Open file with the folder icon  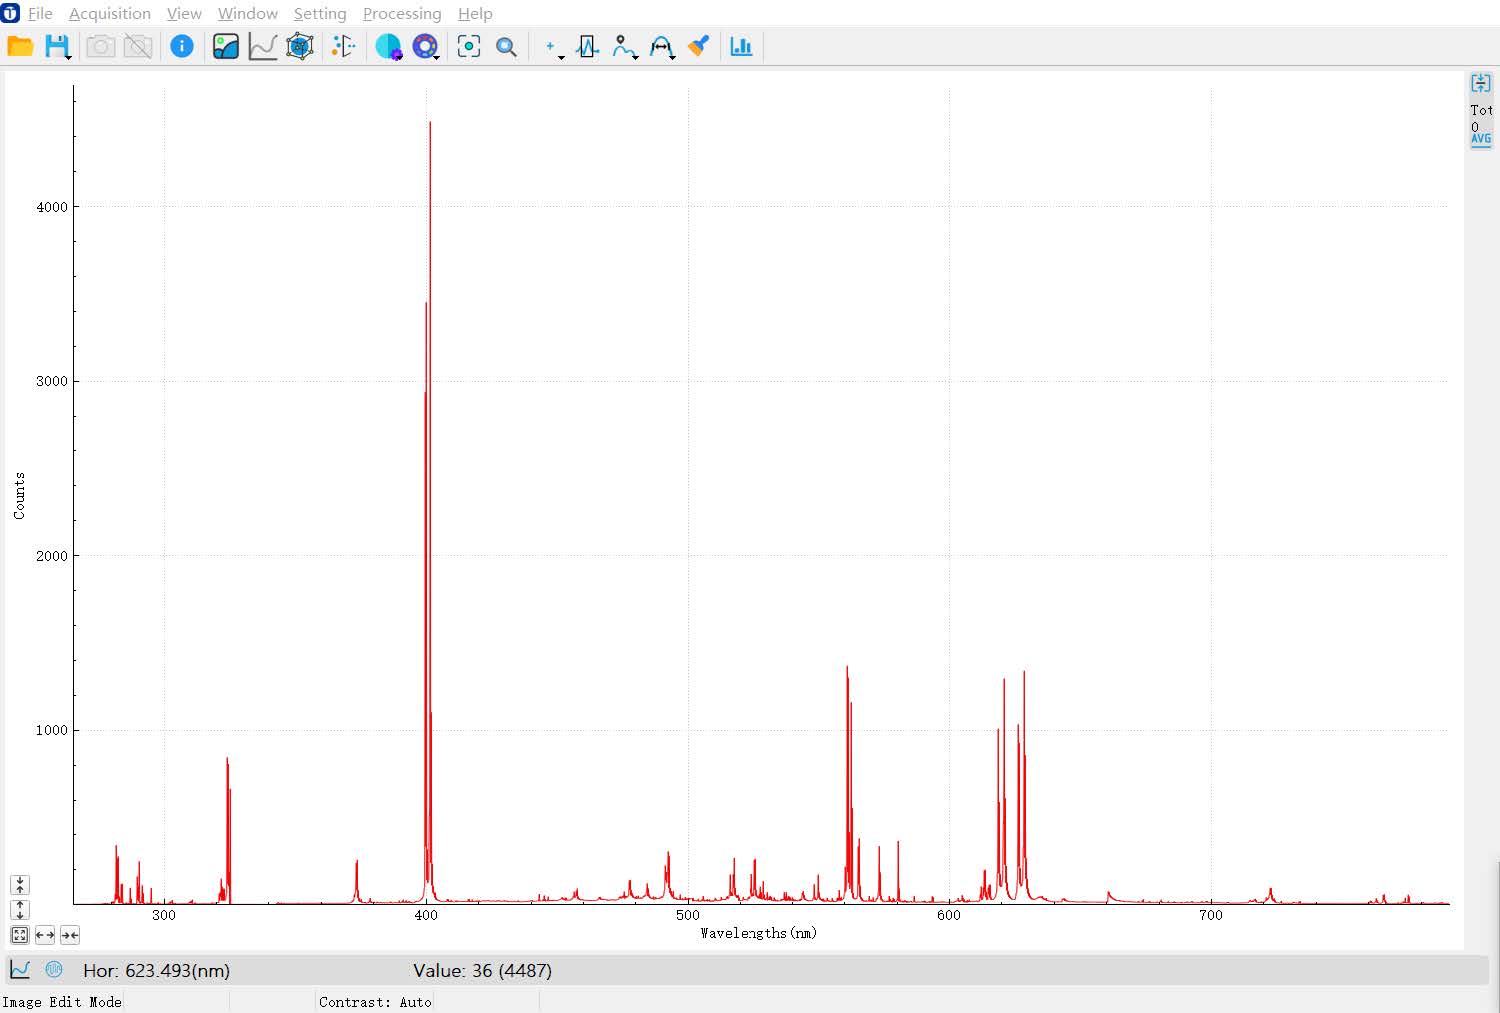(x=20, y=46)
